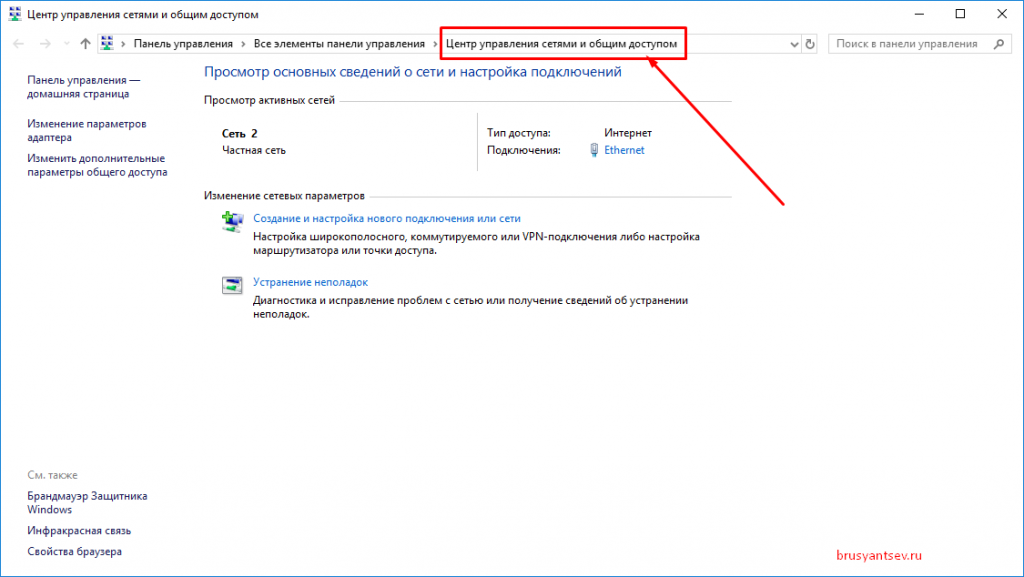
Task: Refresh the page with the refresh icon
Action: (810, 44)
